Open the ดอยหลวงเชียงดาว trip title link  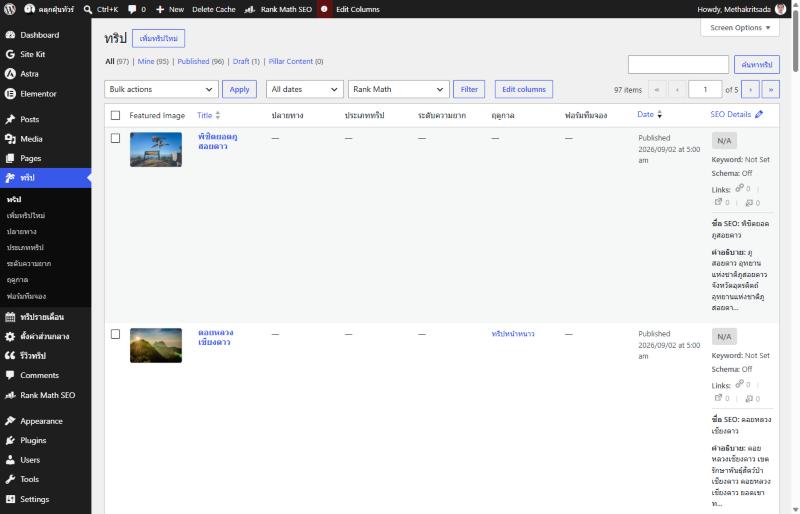pyautogui.click(x=216, y=337)
